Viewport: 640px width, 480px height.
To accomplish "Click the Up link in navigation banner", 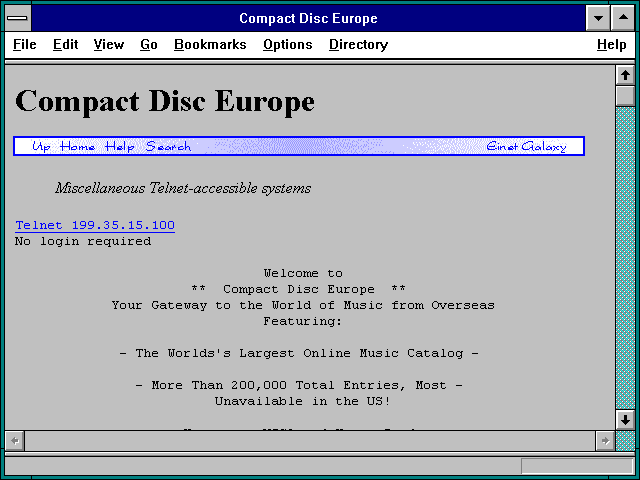I will coord(41,146).
